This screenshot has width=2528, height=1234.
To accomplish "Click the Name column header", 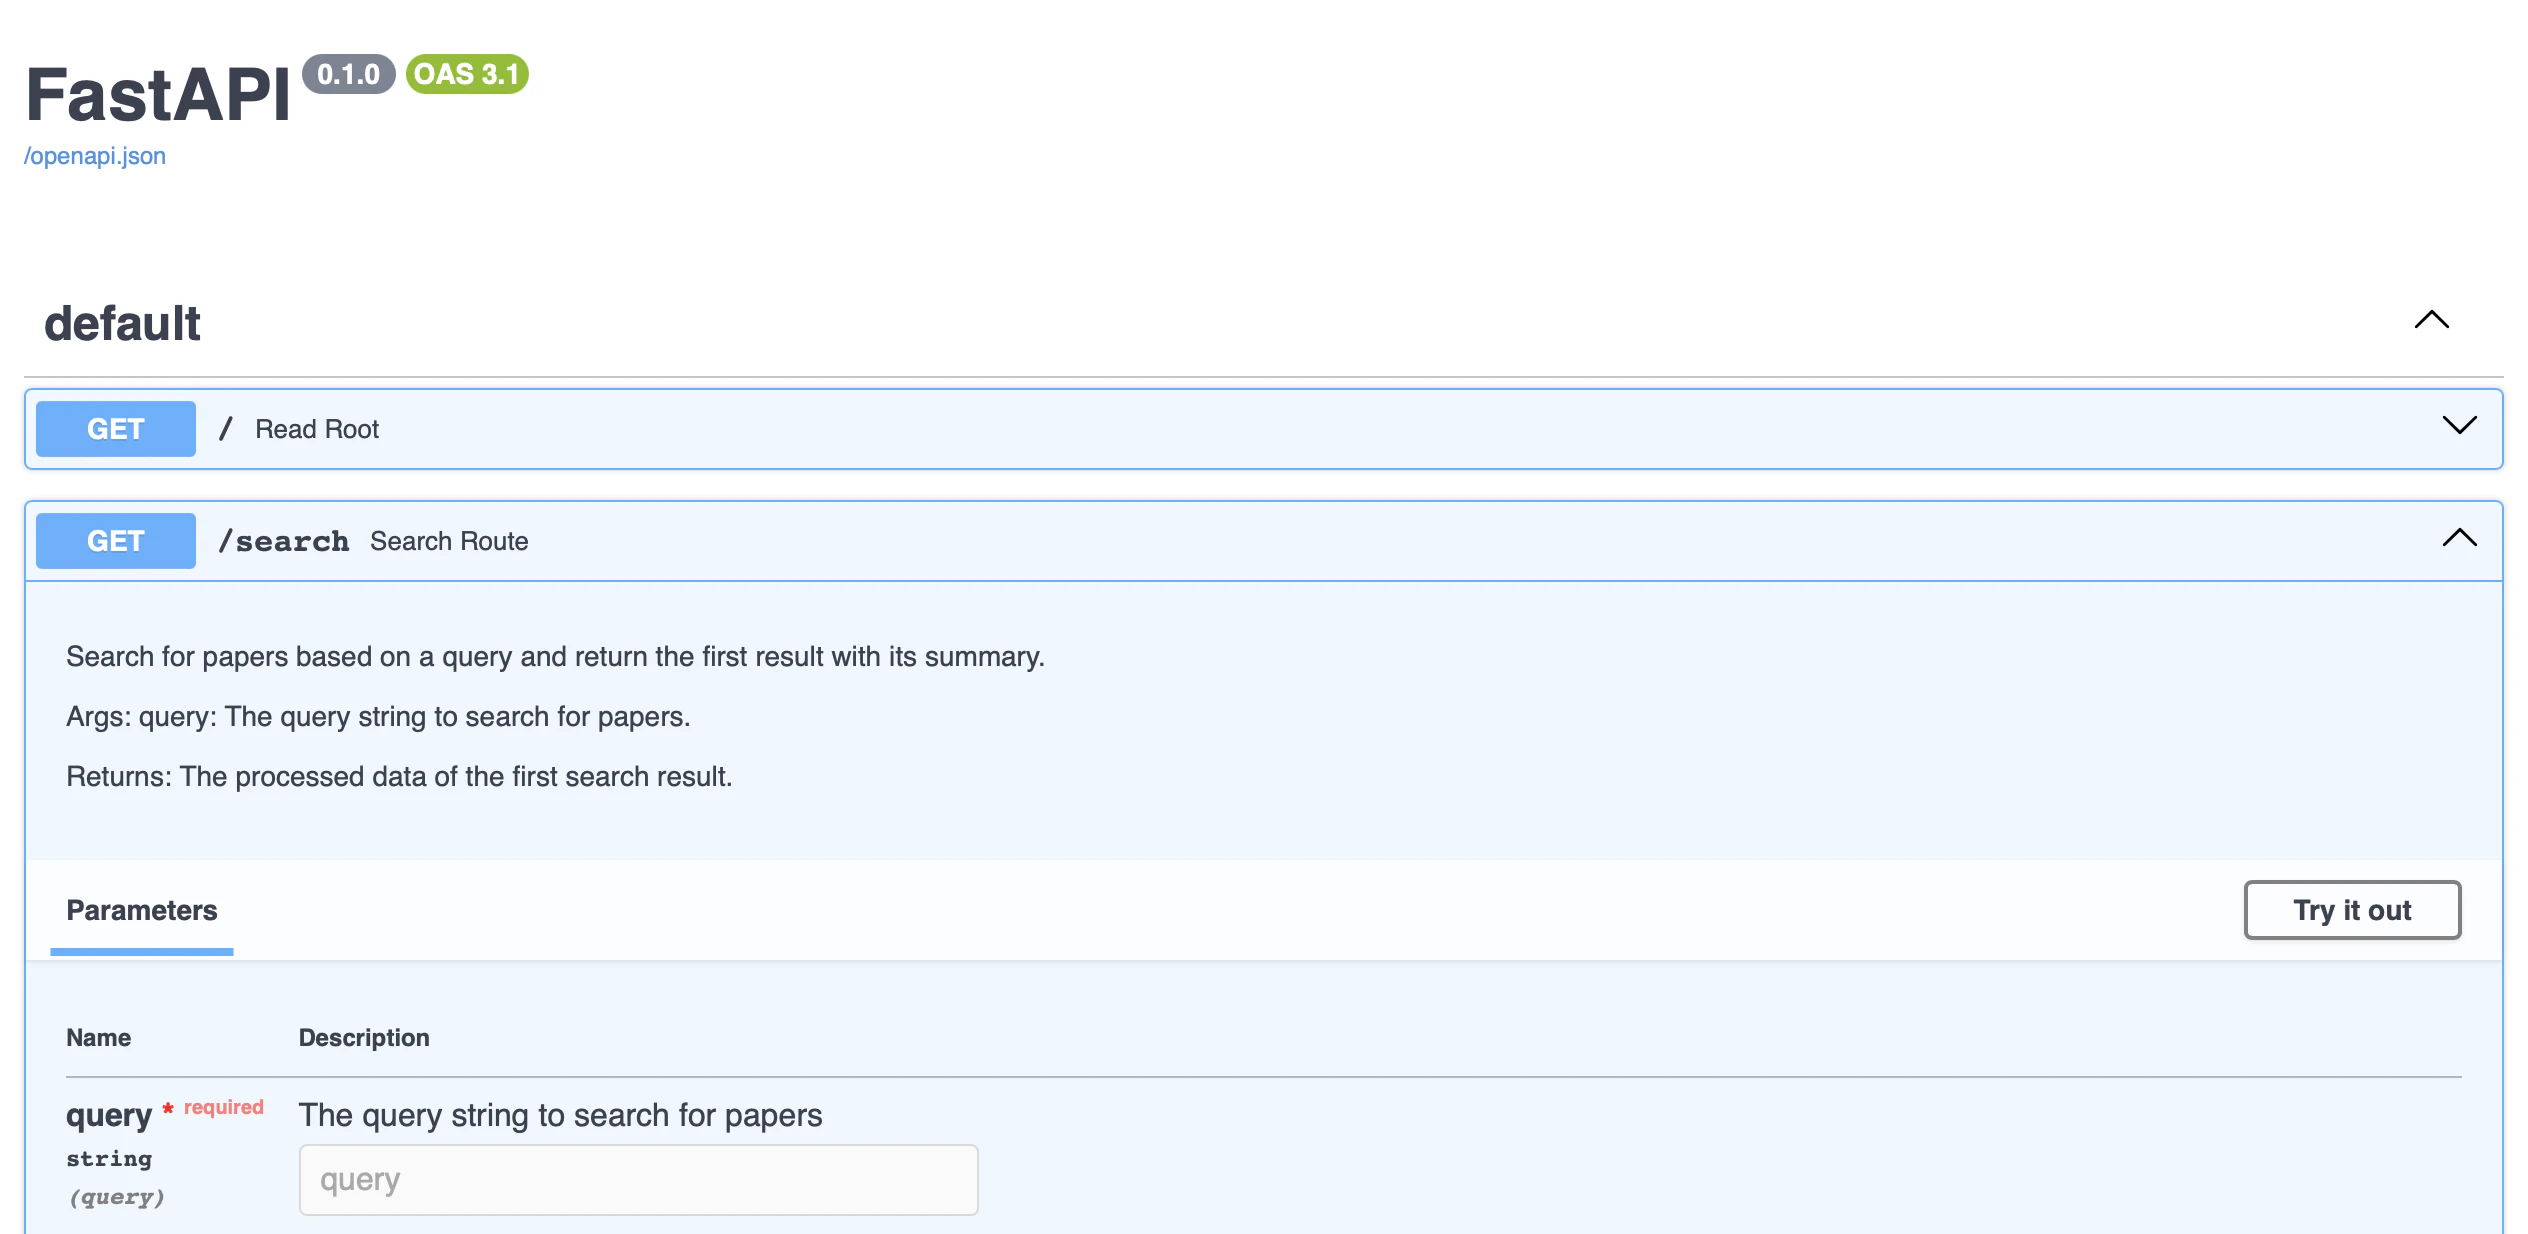I will (99, 1038).
